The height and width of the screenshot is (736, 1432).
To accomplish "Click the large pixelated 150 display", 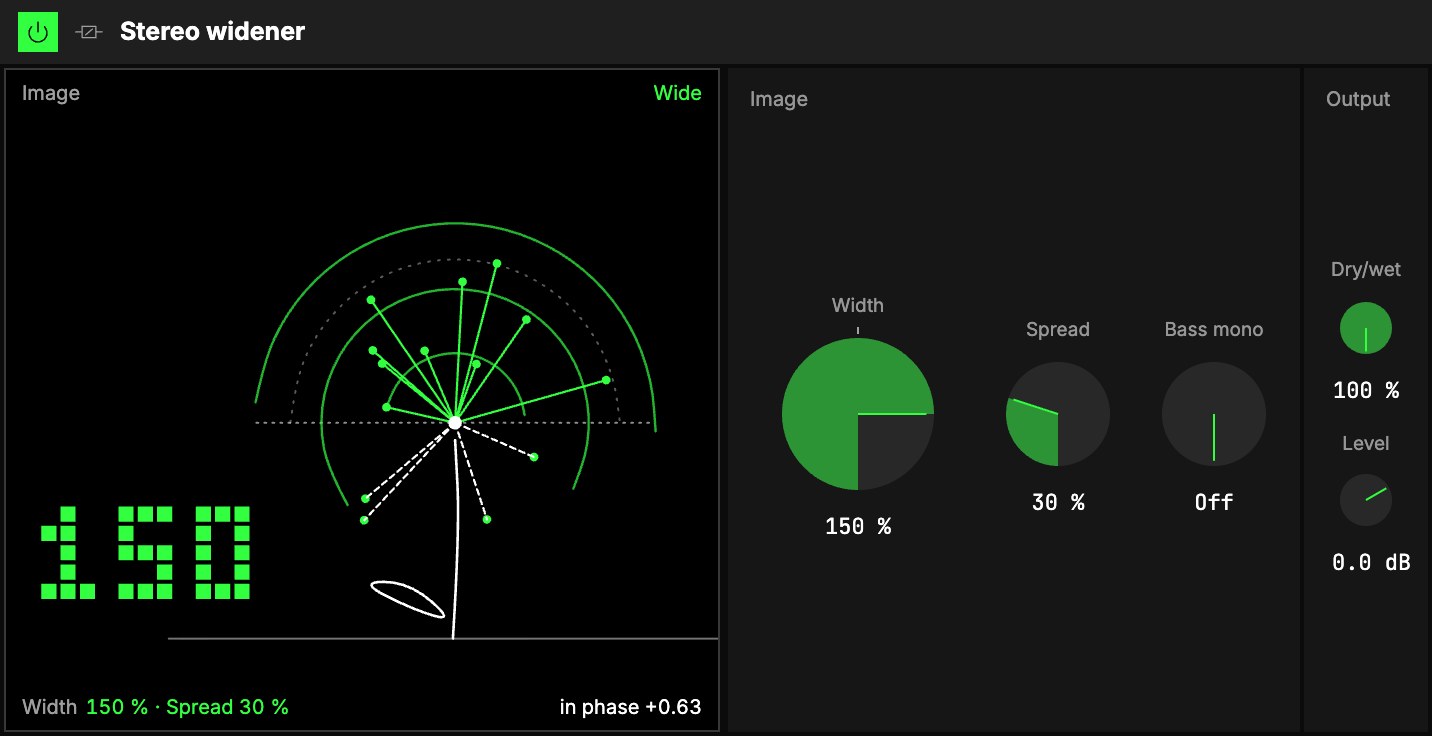I will pos(145,553).
